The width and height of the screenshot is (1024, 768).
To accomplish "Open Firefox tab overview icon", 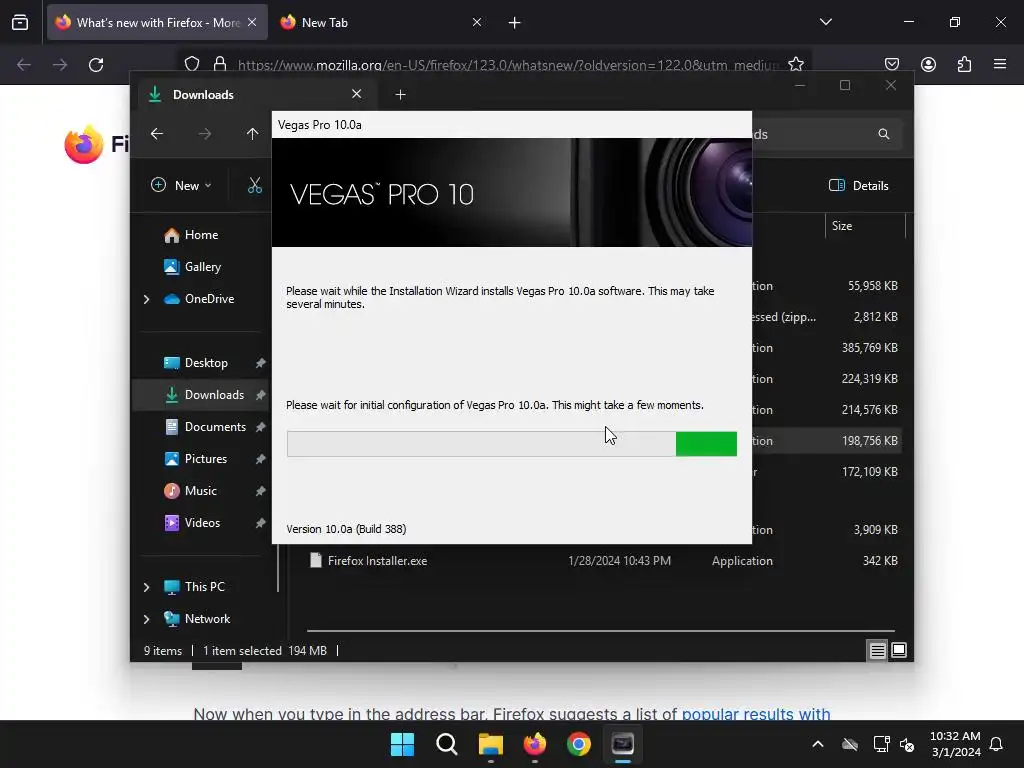I will [x=20, y=22].
